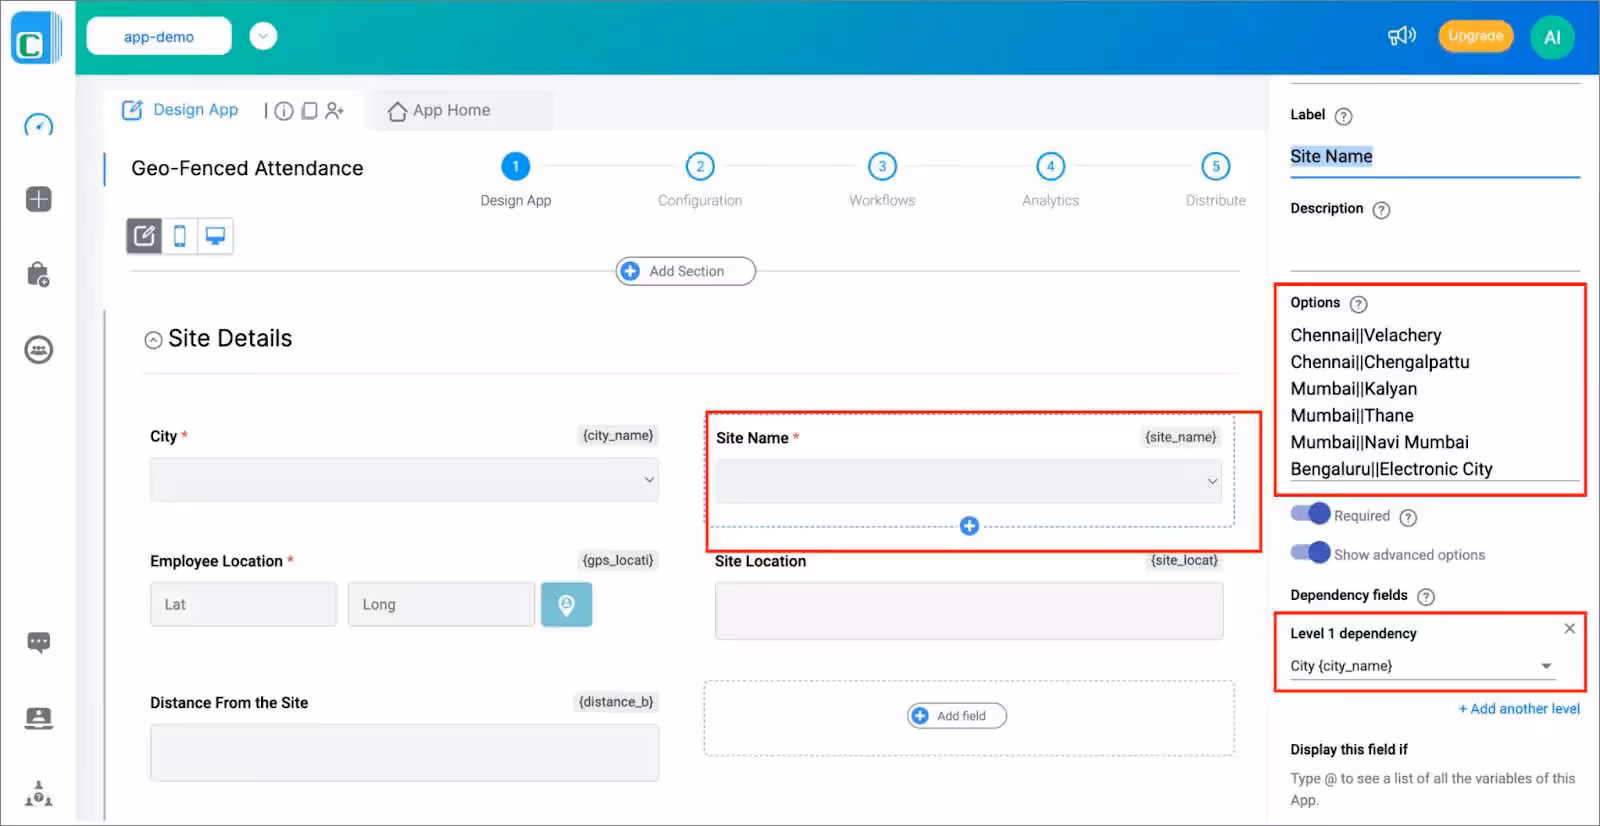
Task: Click the Add Section button
Action: [x=686, y=271]
